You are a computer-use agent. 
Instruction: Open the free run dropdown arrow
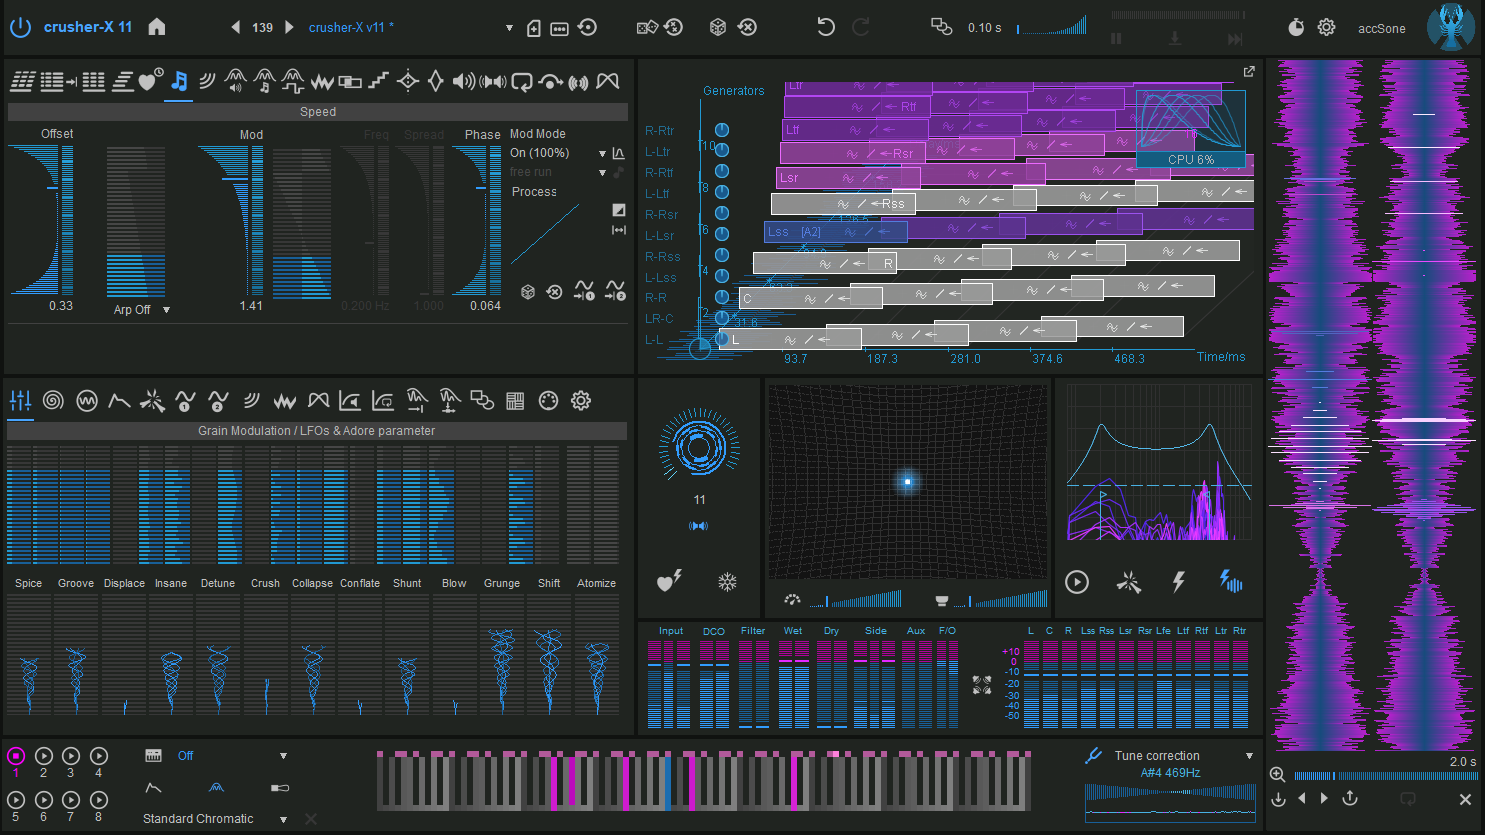coord(602,173)
